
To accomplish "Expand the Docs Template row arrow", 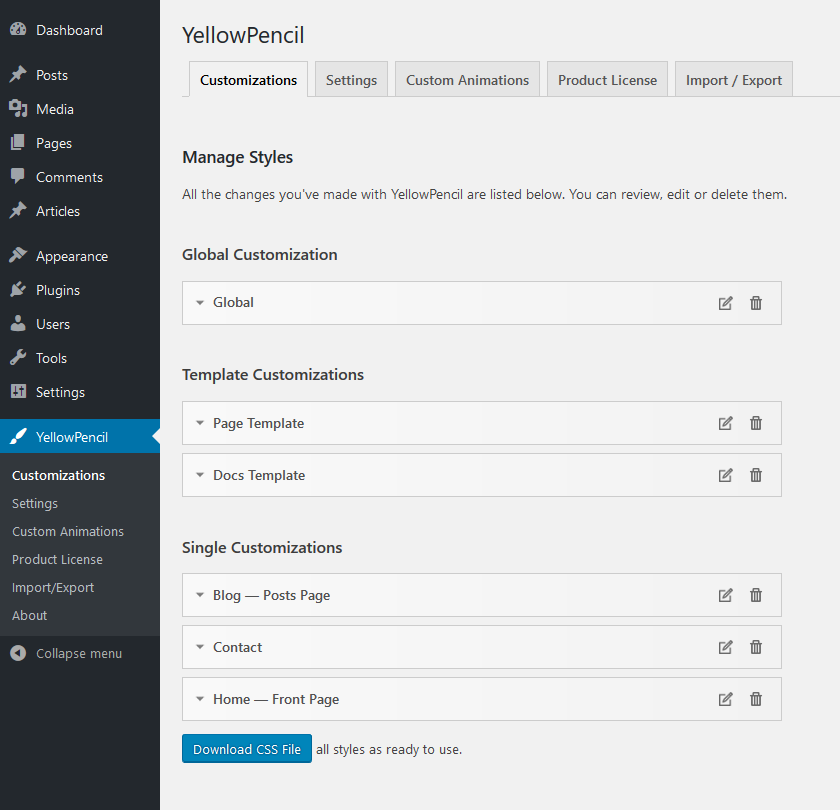I will coord(200,475).
